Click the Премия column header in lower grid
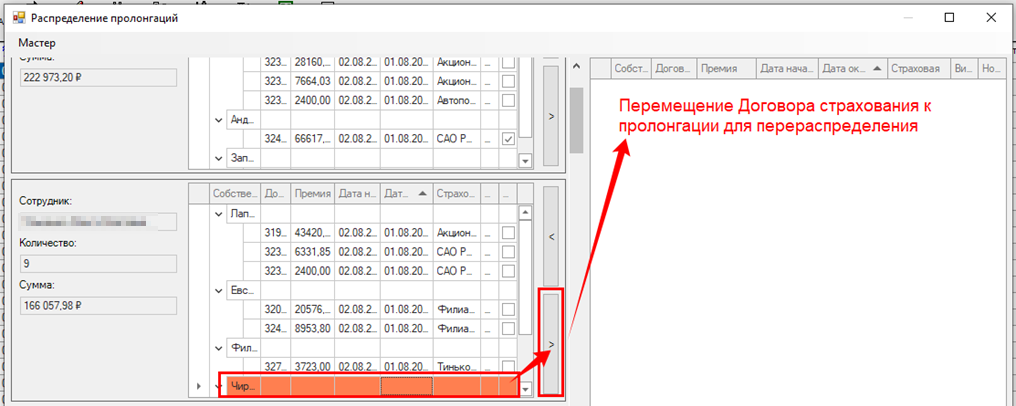This screenshot has height=406, width=1016. tap(313, 194)
